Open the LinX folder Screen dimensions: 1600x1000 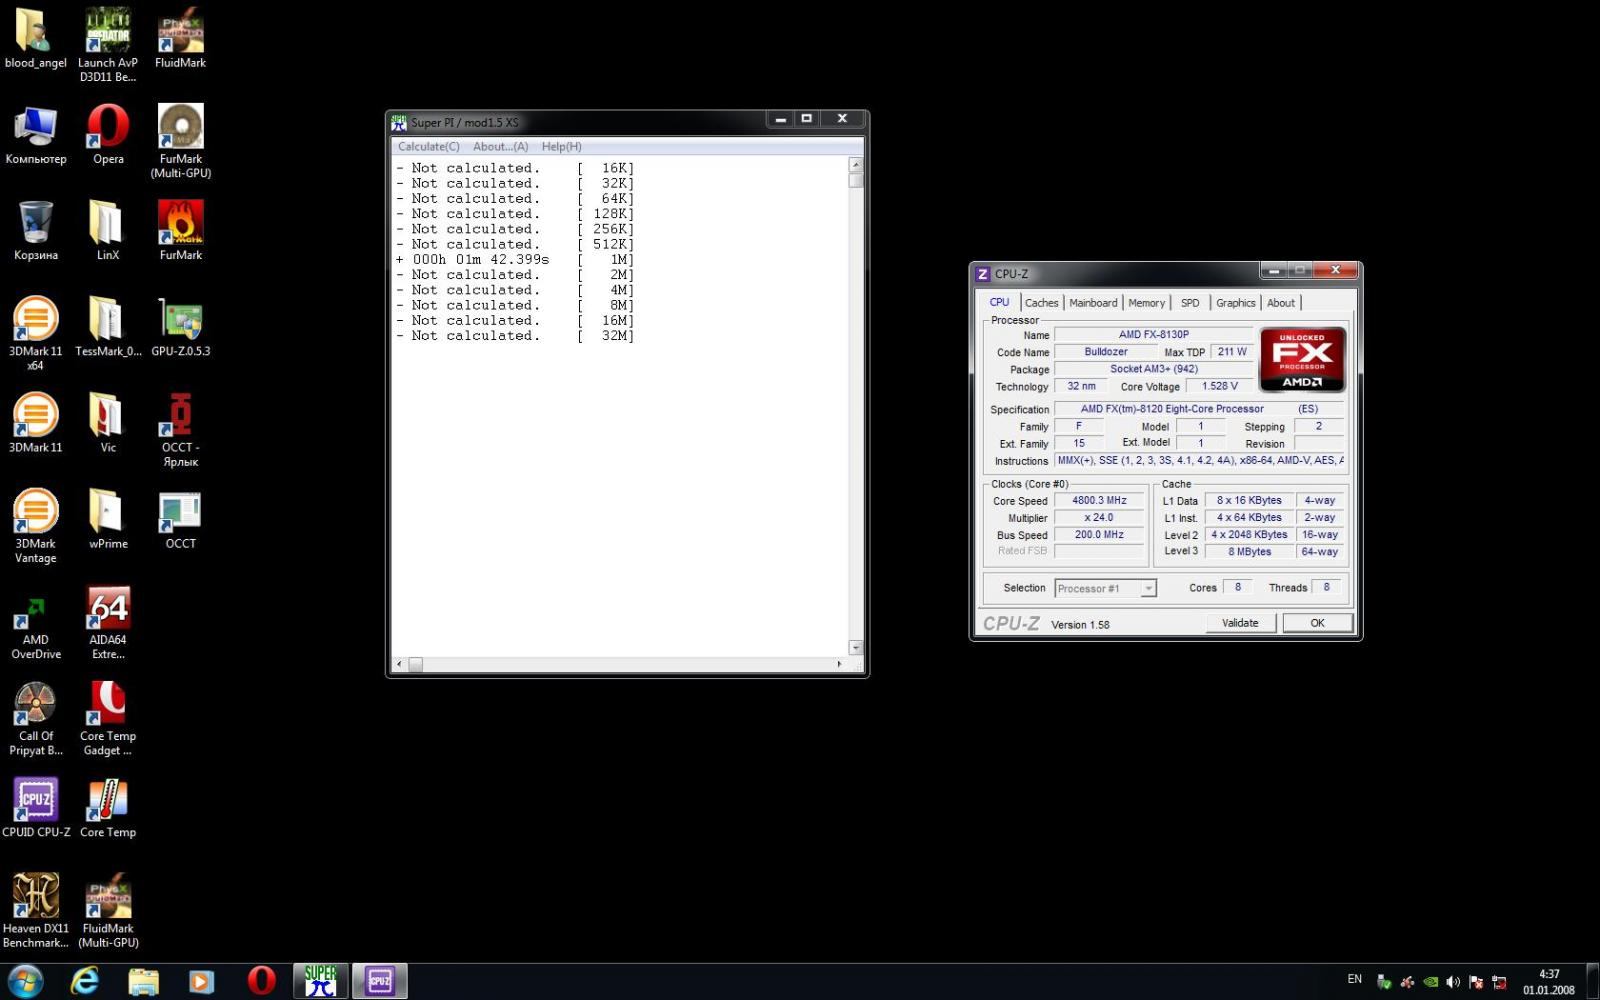click(108, 231)
